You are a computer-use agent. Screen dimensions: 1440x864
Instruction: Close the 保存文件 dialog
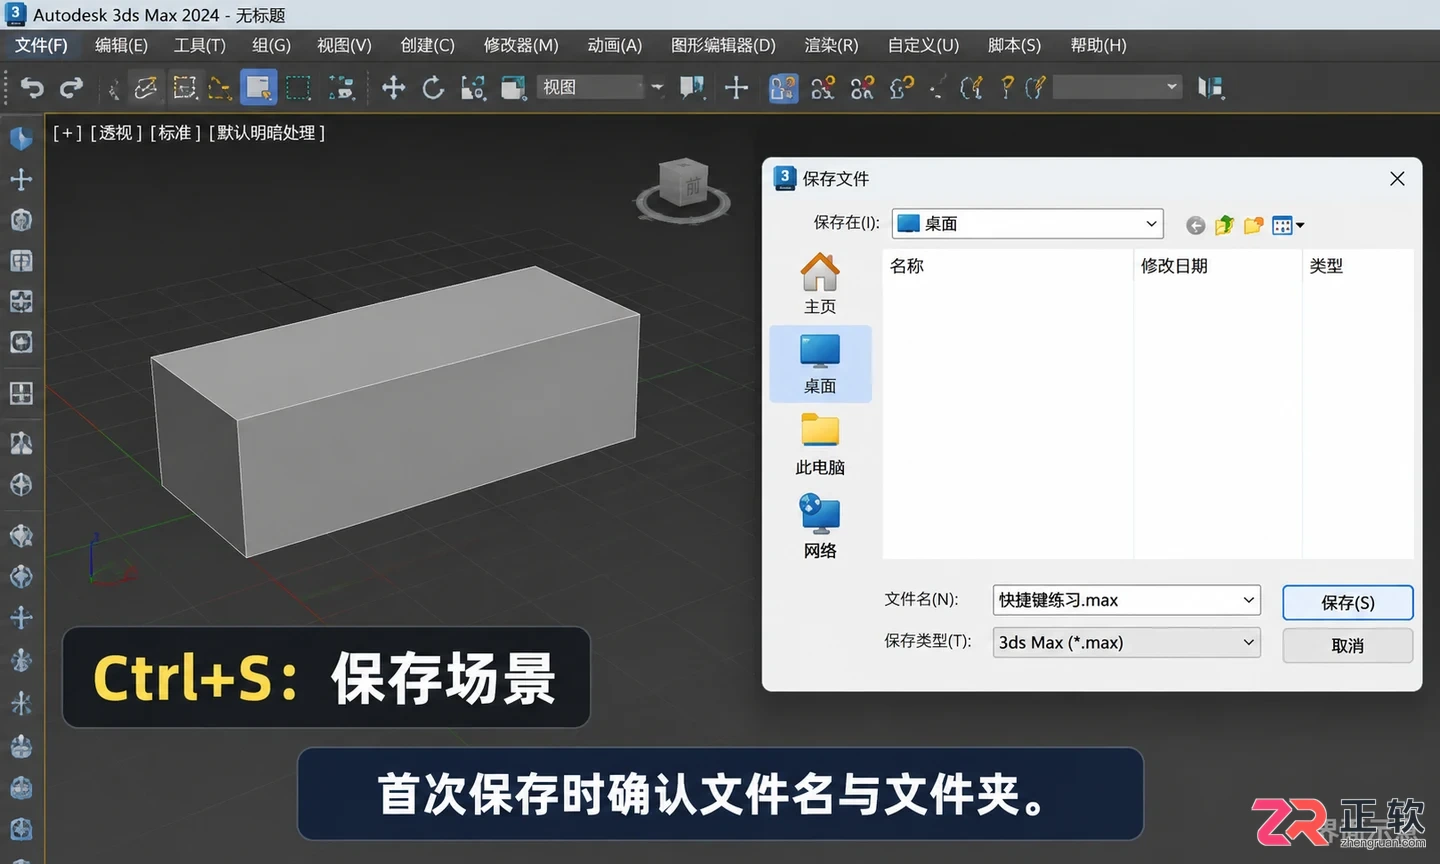tap(1397, 179)
